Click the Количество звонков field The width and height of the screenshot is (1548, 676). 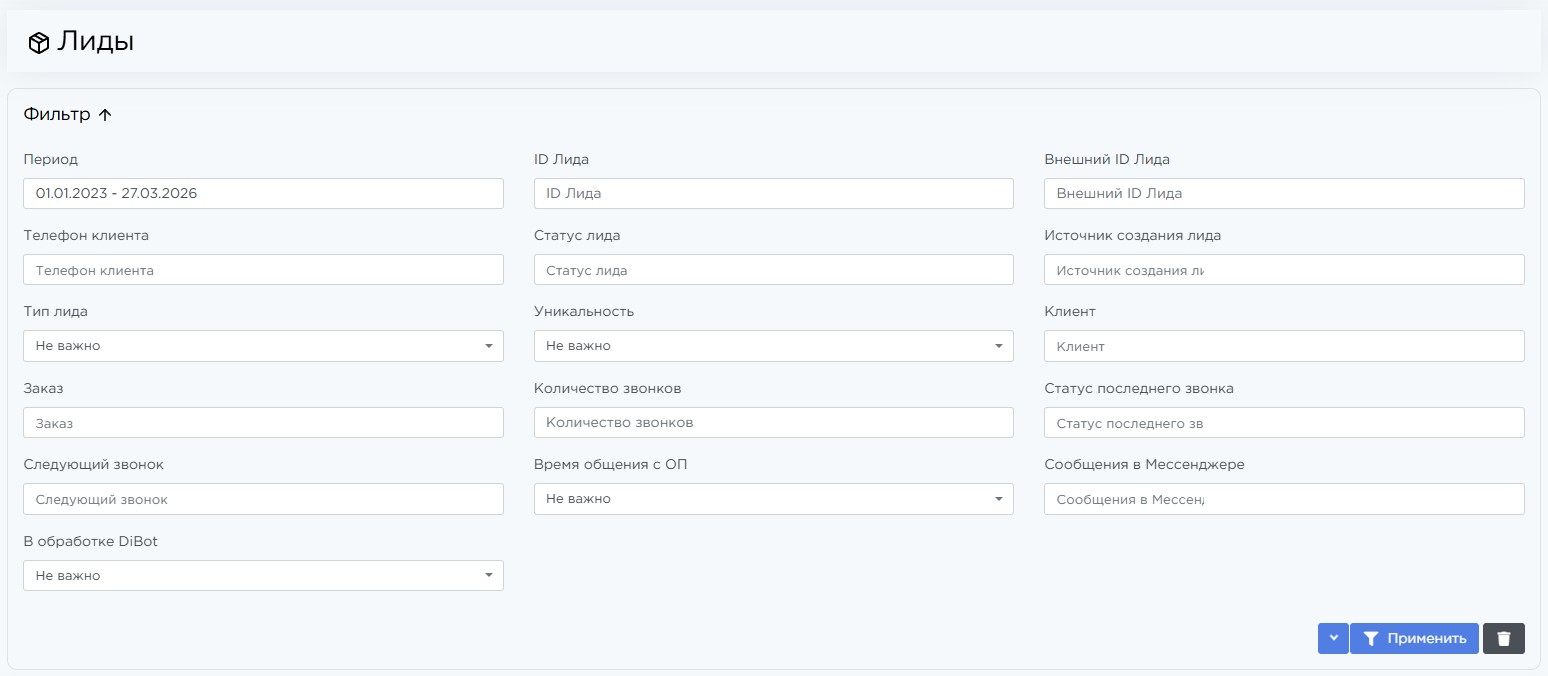[773, 423]
